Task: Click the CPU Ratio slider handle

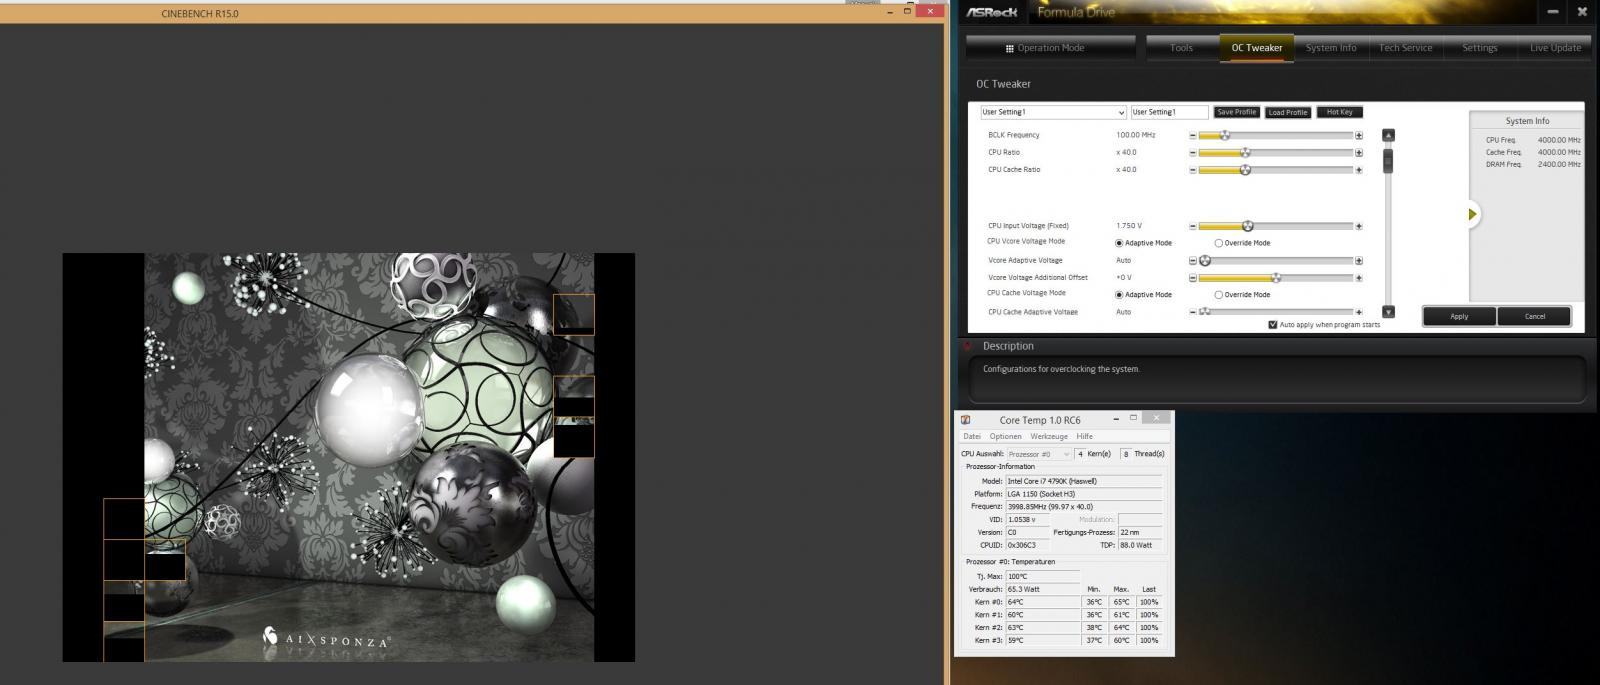Action: [x=1245, y=153]
